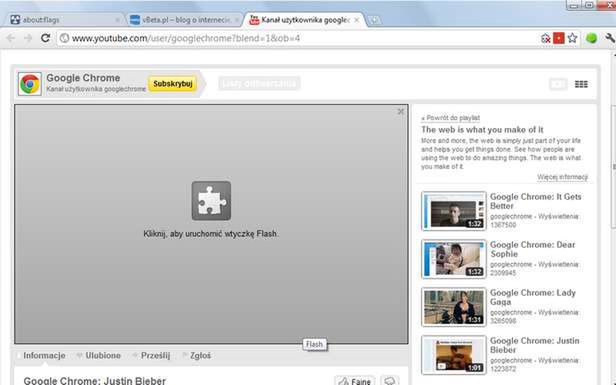Screen dimensions: 616x385
Task: Click the title Google Chrome: Dear Sophie
Action: [532, 249]
